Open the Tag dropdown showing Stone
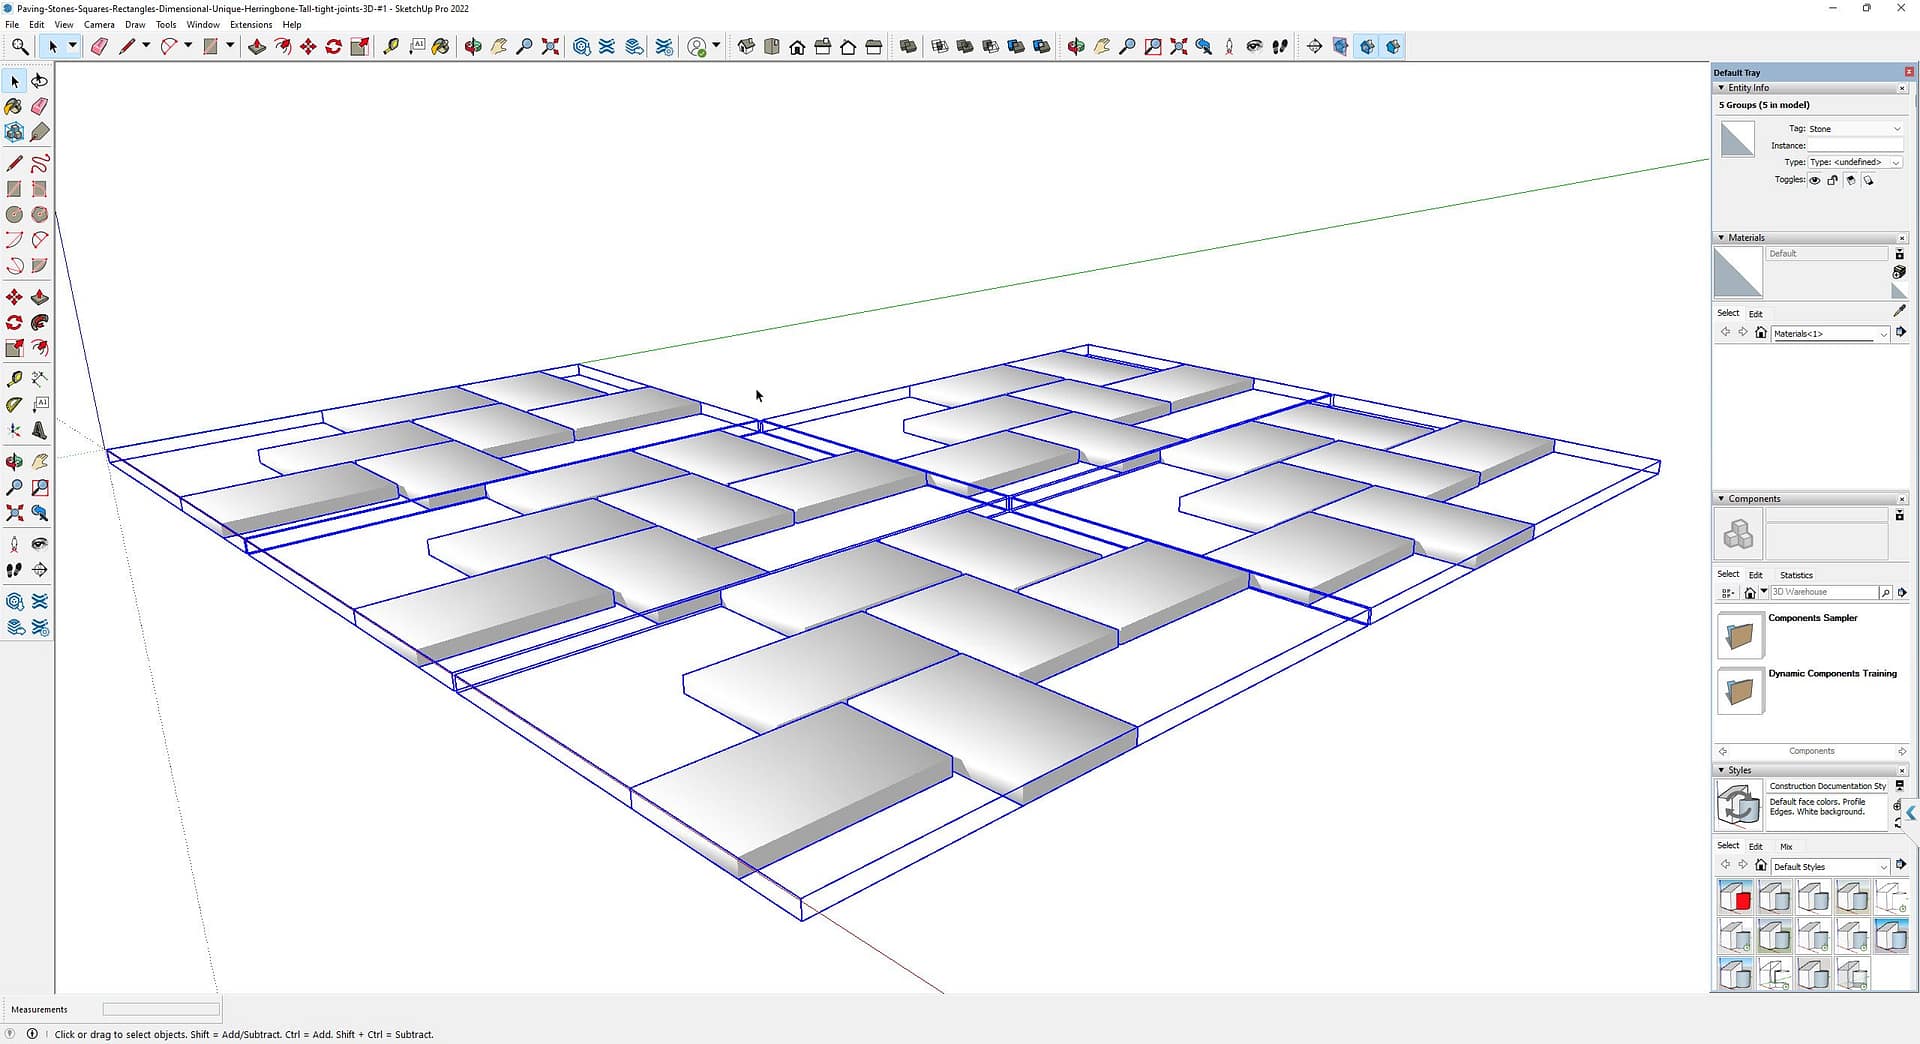The image size is (1920, 1044). (x=1854, y=129)
